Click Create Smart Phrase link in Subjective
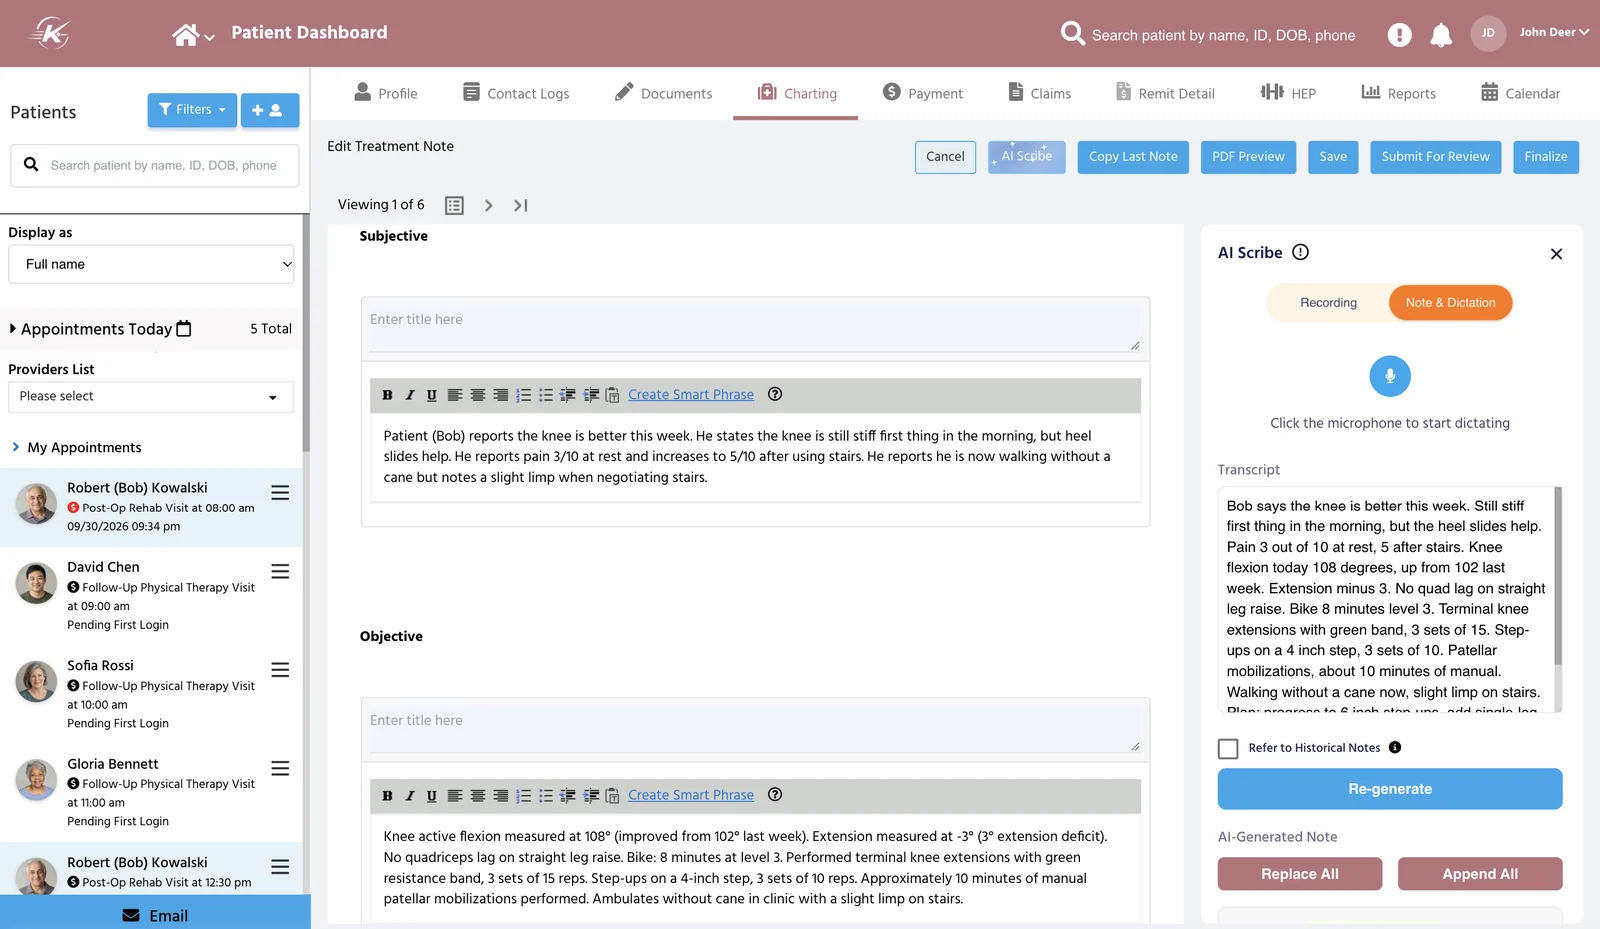1600x929 pixels. coord(691,395)
